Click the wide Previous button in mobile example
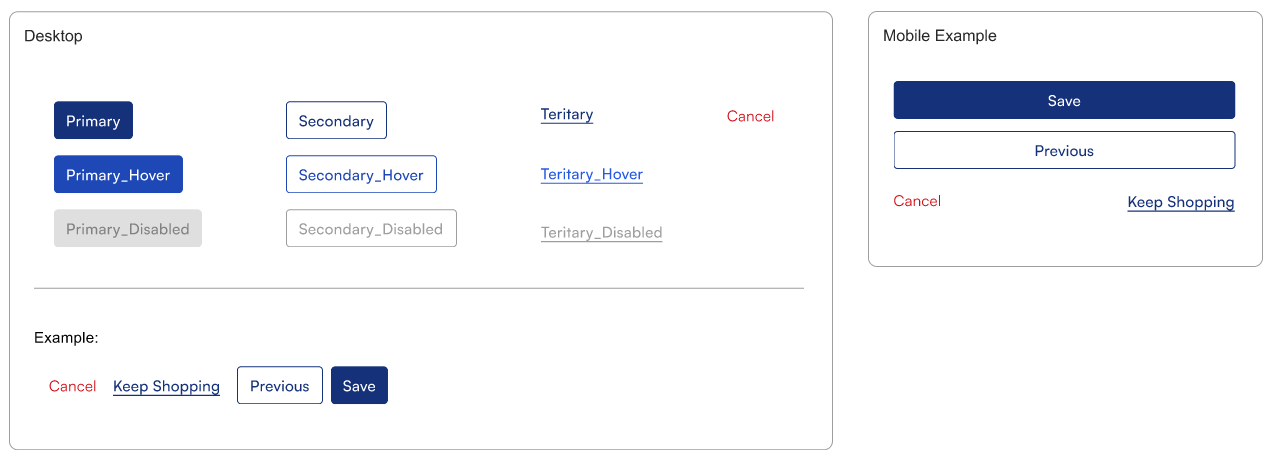The width and height of the screenshot is (1275, 464). coord(1064,150)
